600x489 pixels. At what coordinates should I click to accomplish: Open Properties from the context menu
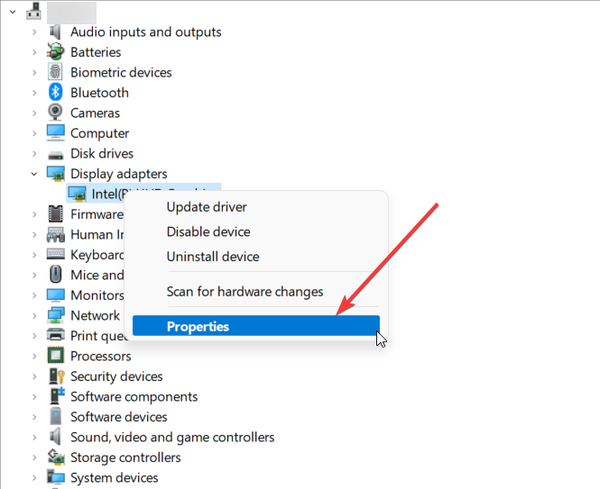coord(198,327)
